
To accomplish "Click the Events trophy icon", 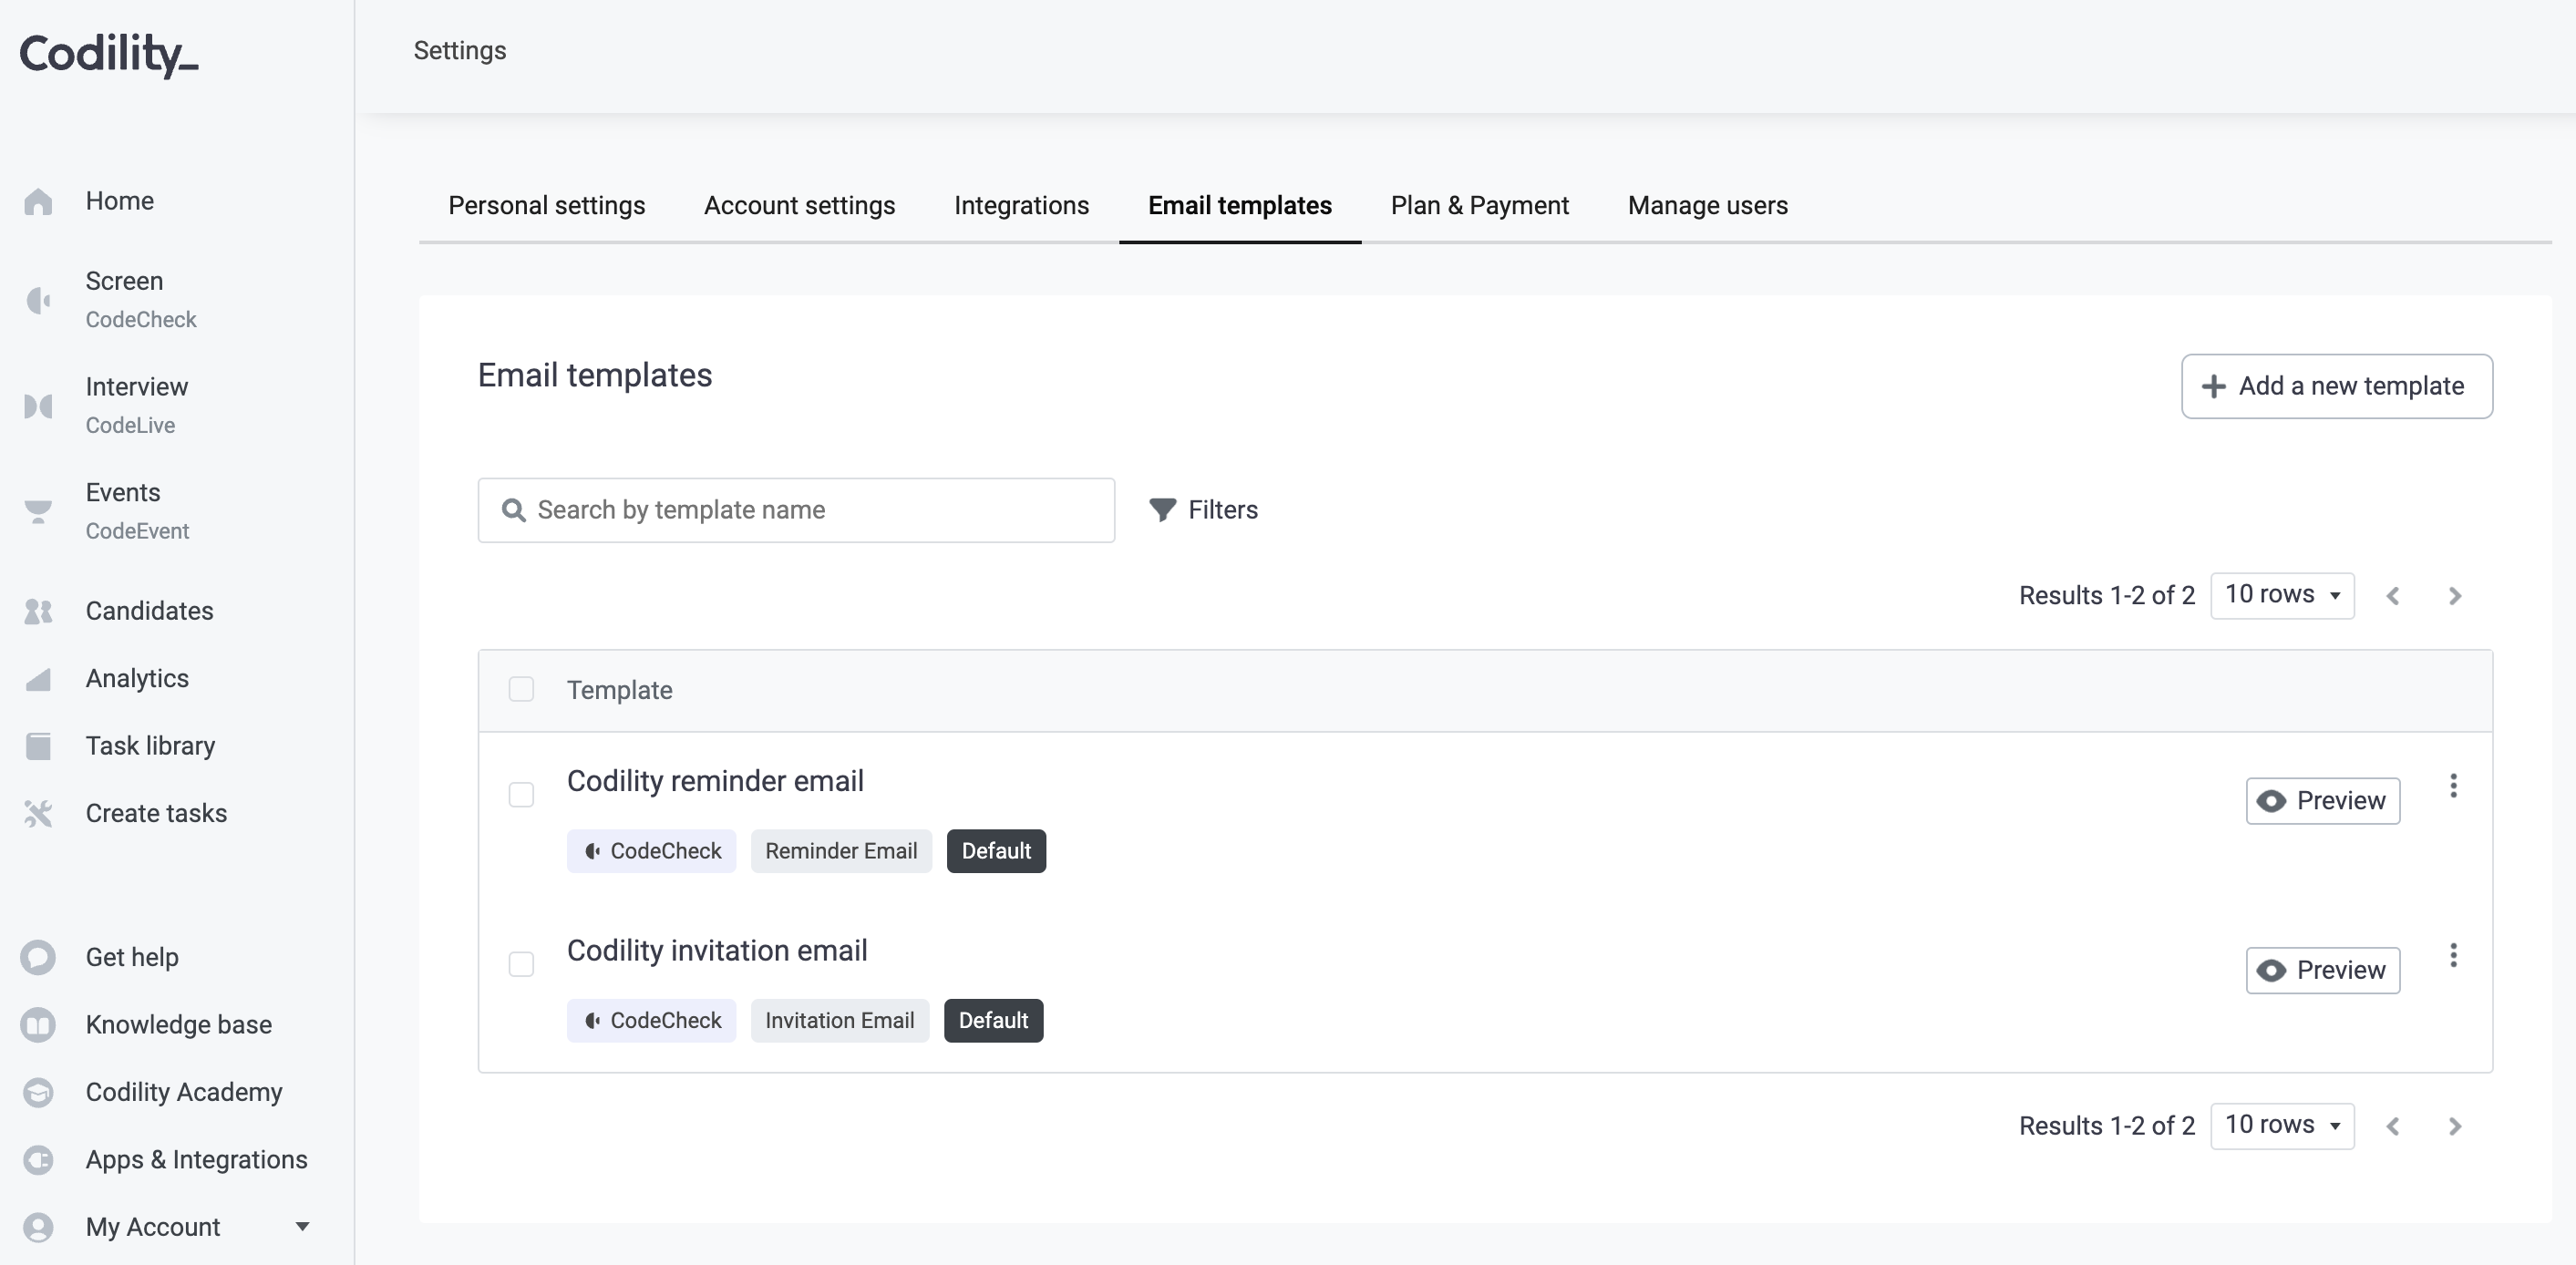I will 38,511.
